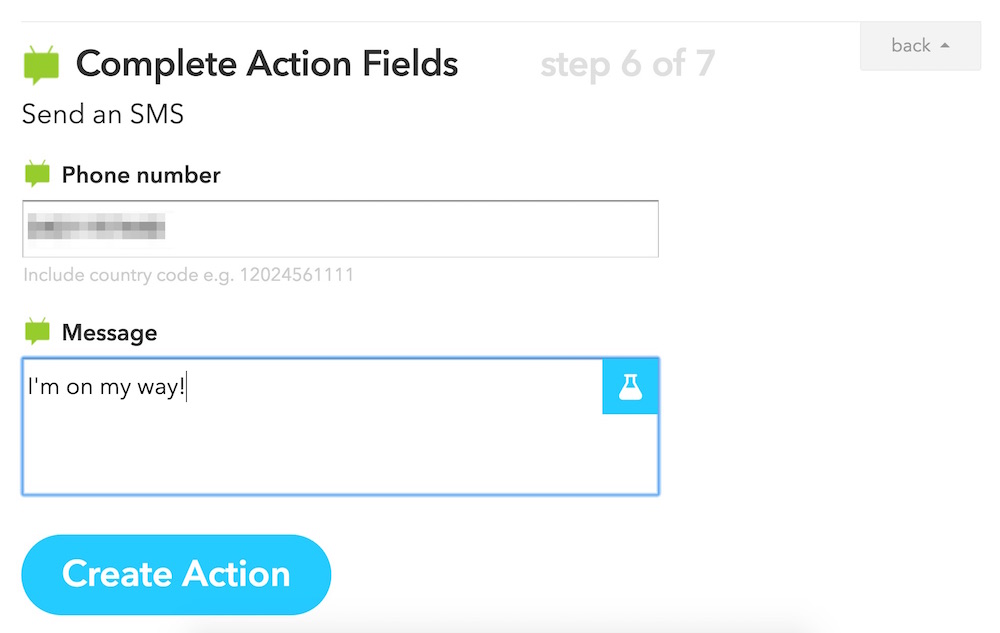
Task: Place cursor after "I'm on my way!" text
Action: coord(188,387)
